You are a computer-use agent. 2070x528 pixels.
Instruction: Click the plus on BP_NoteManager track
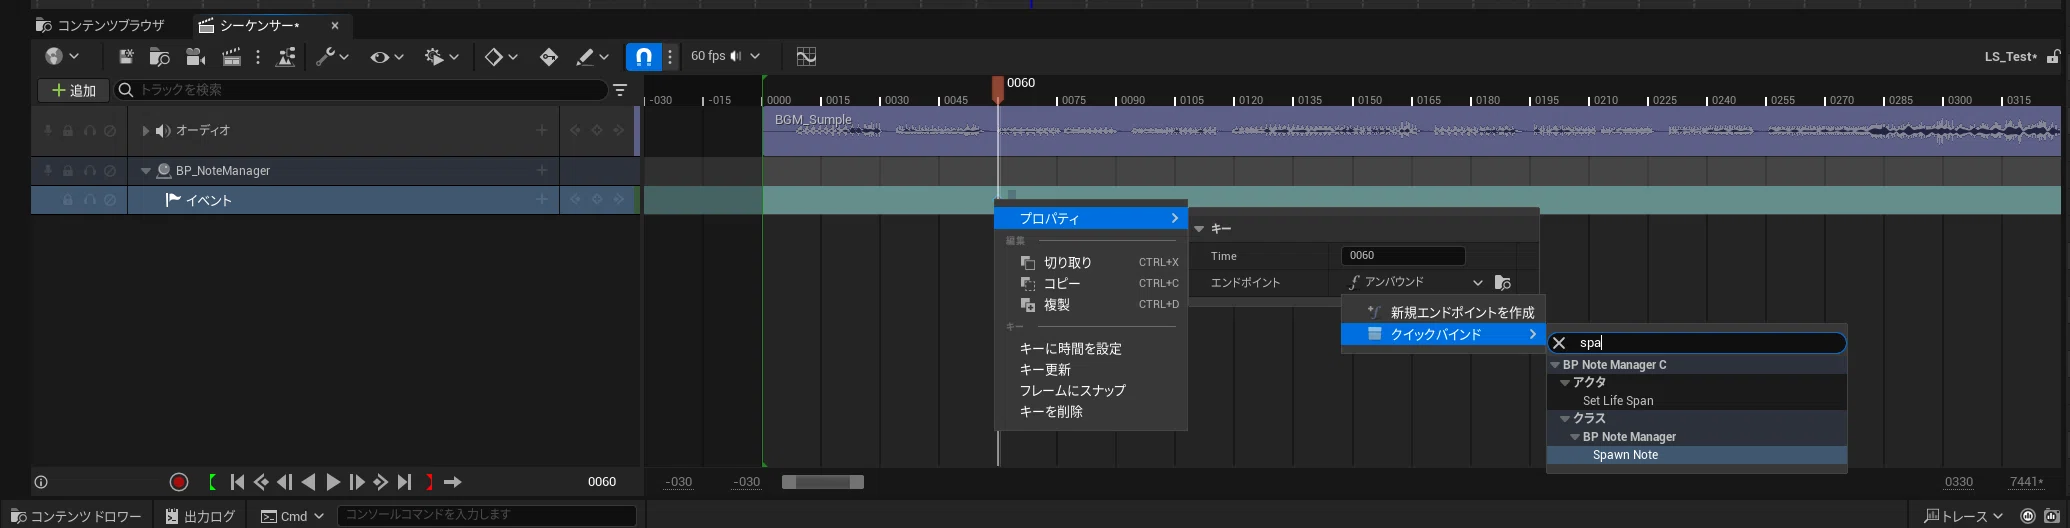pyautogui.click(x=542, y=170)
